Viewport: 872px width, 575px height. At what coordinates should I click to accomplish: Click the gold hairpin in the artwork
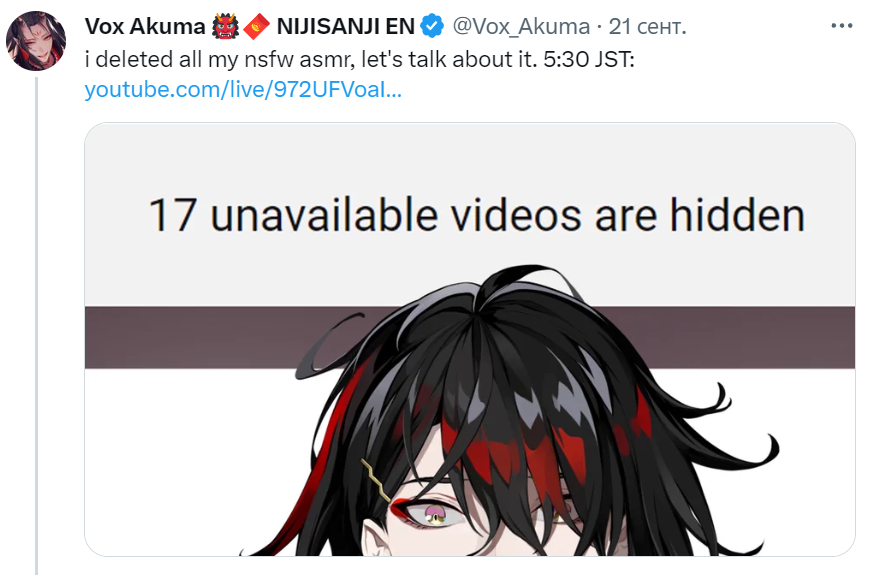376,479
